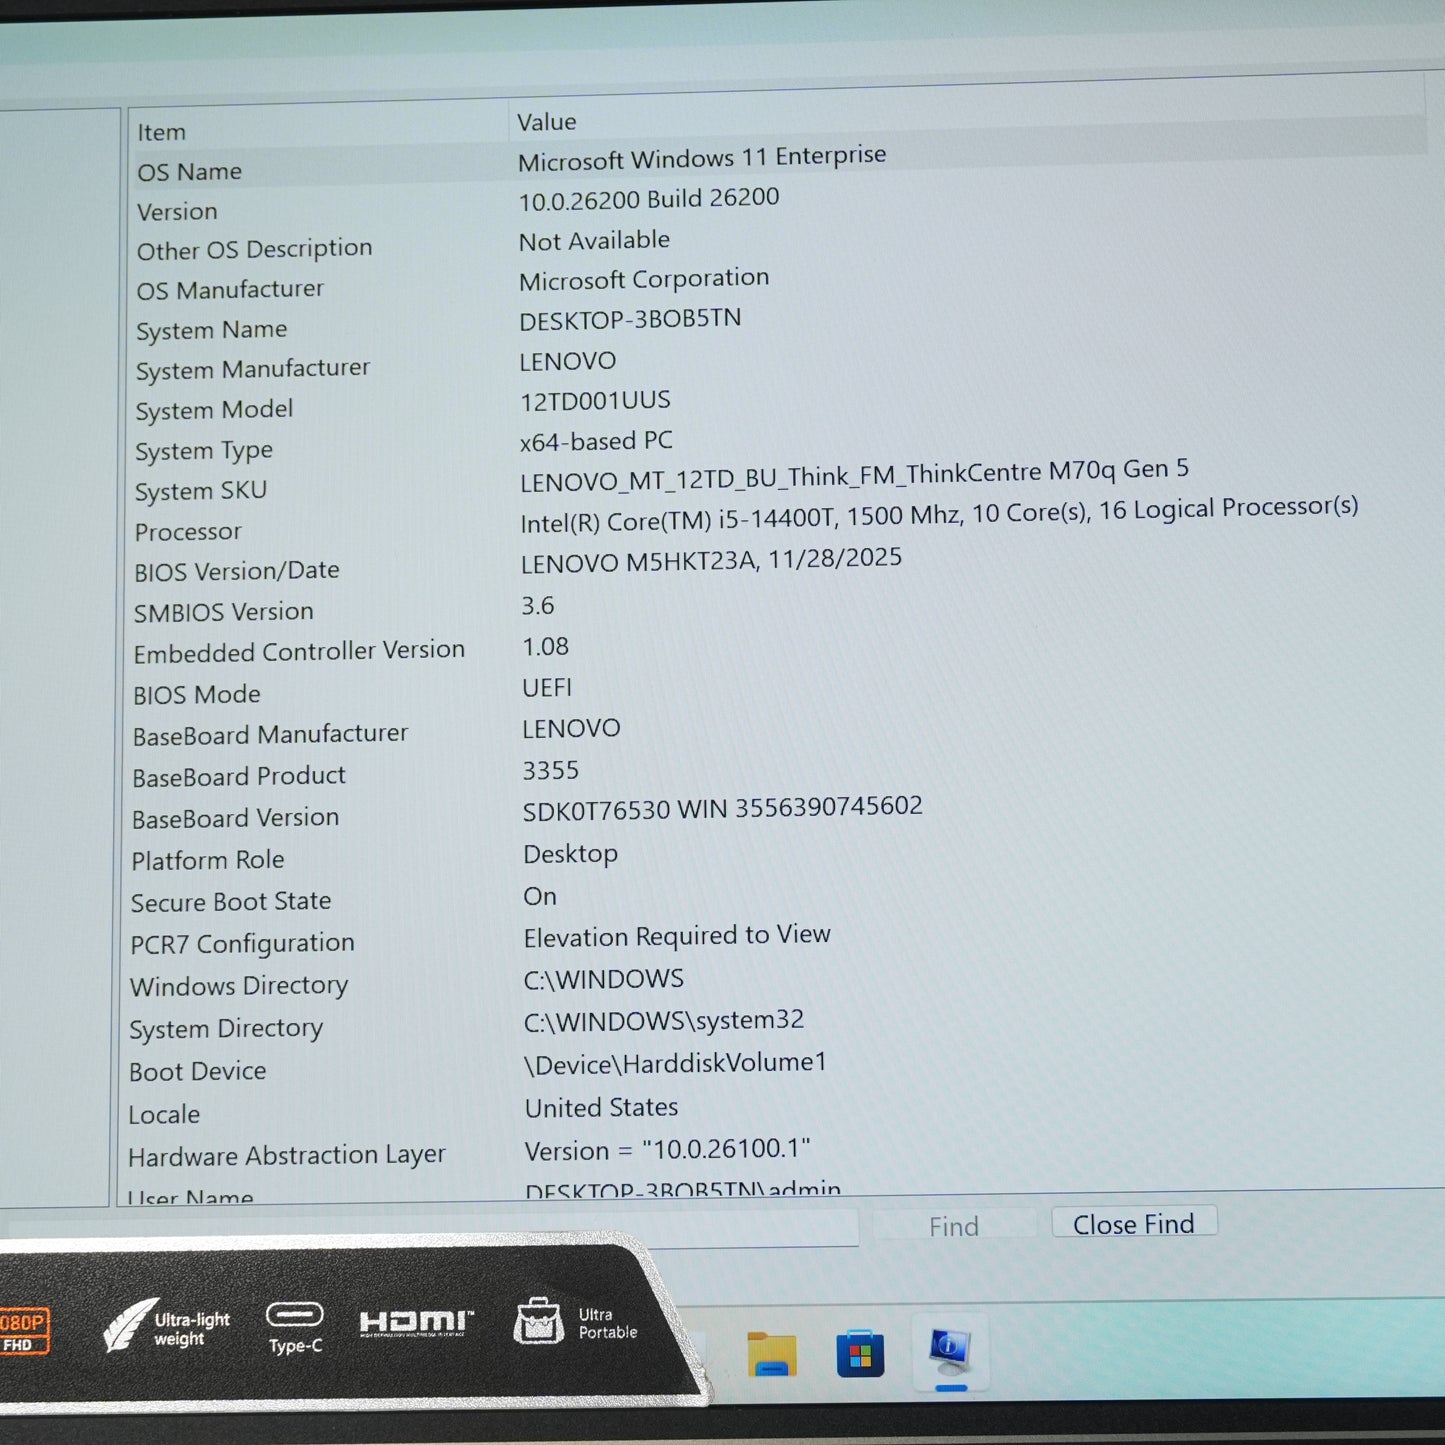
Task: Select the System Model row
Action: click(x=214, y=410)
